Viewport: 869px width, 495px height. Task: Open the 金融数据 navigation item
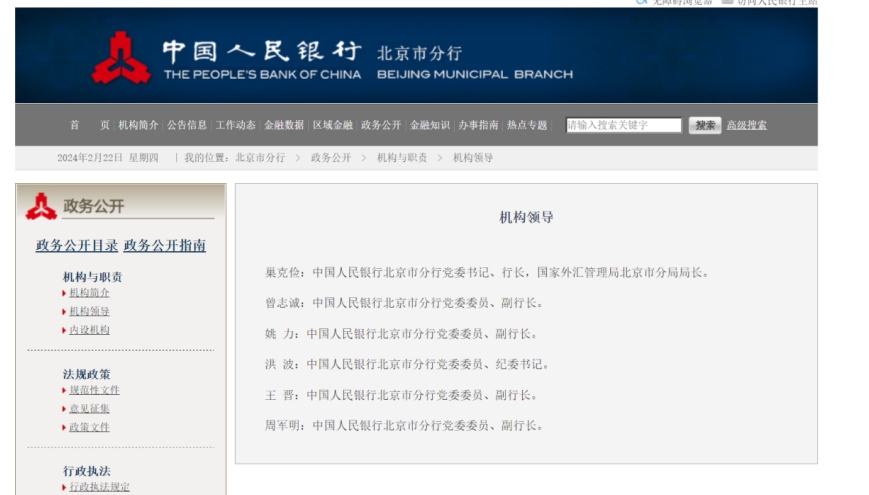click(x=284, y=125)
